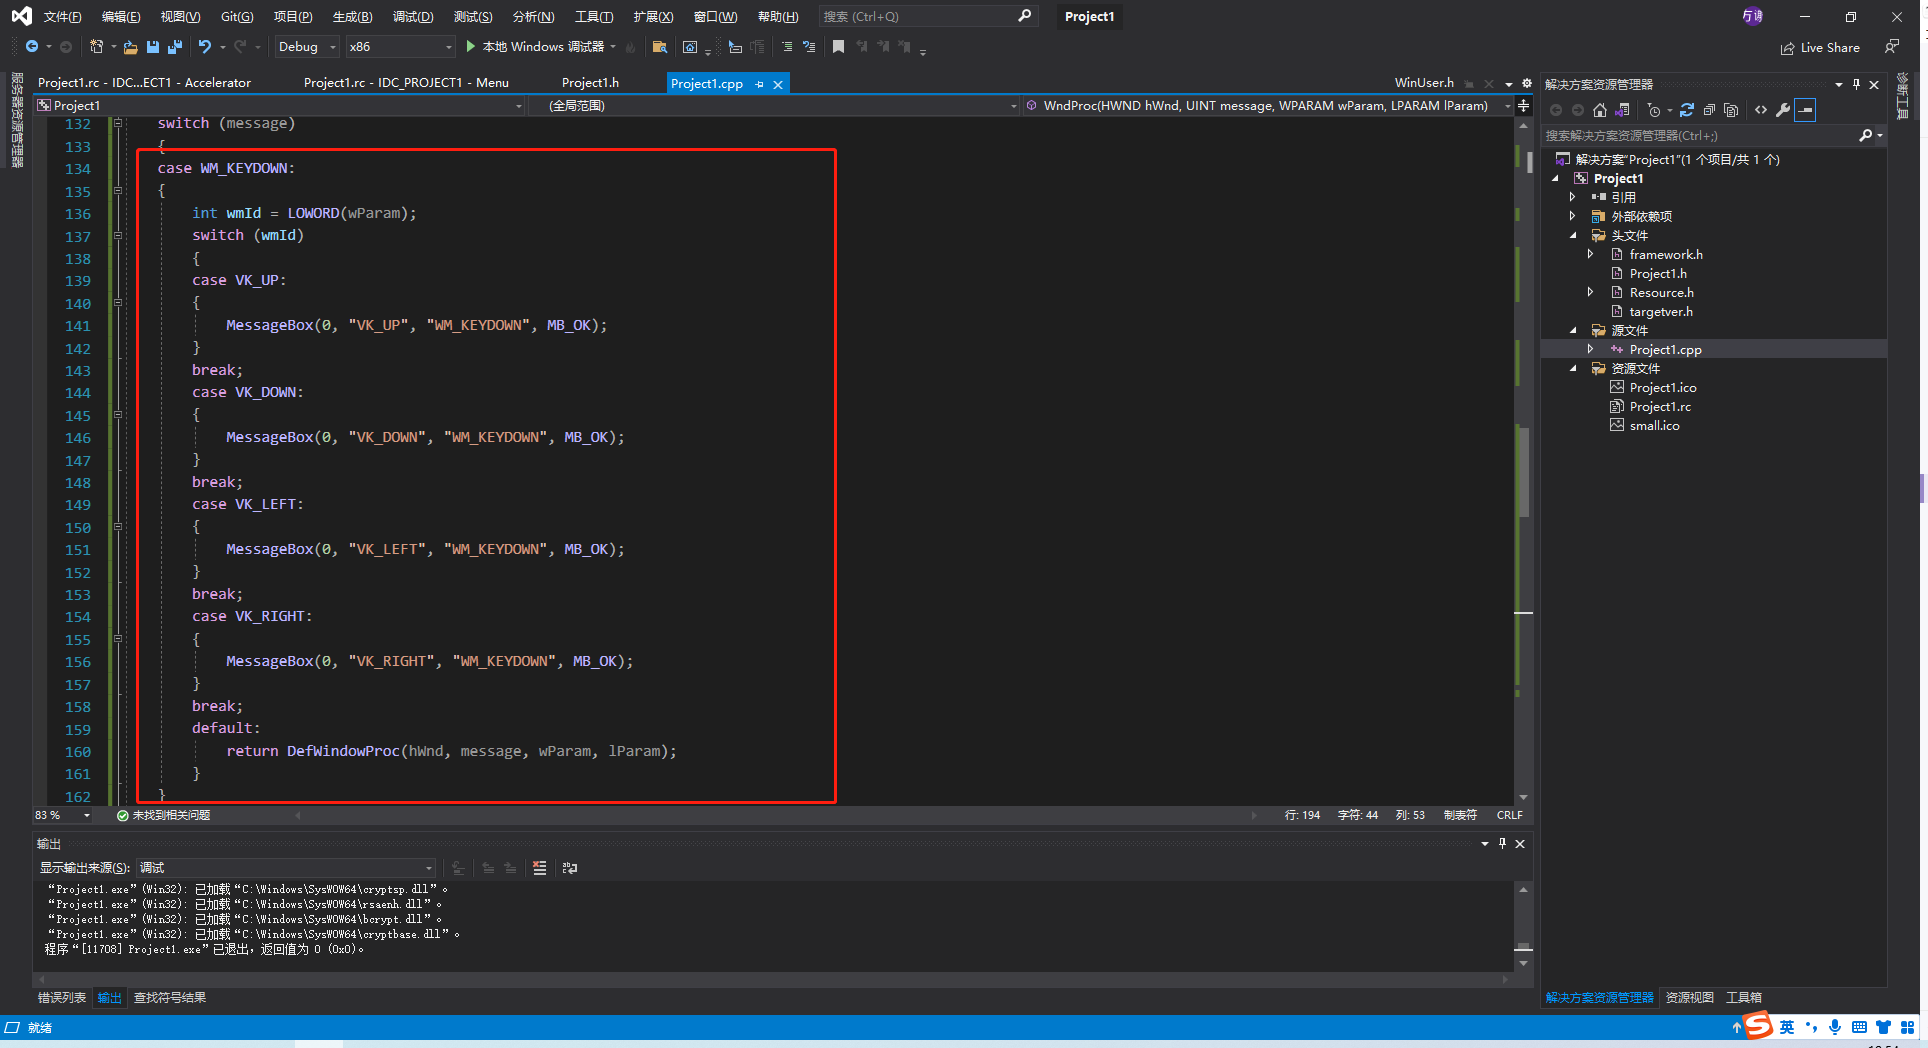Viewport: 1928px width, 1048px height.
Task: Toggle the pin on the Output panel
Action: point(1502,844)
